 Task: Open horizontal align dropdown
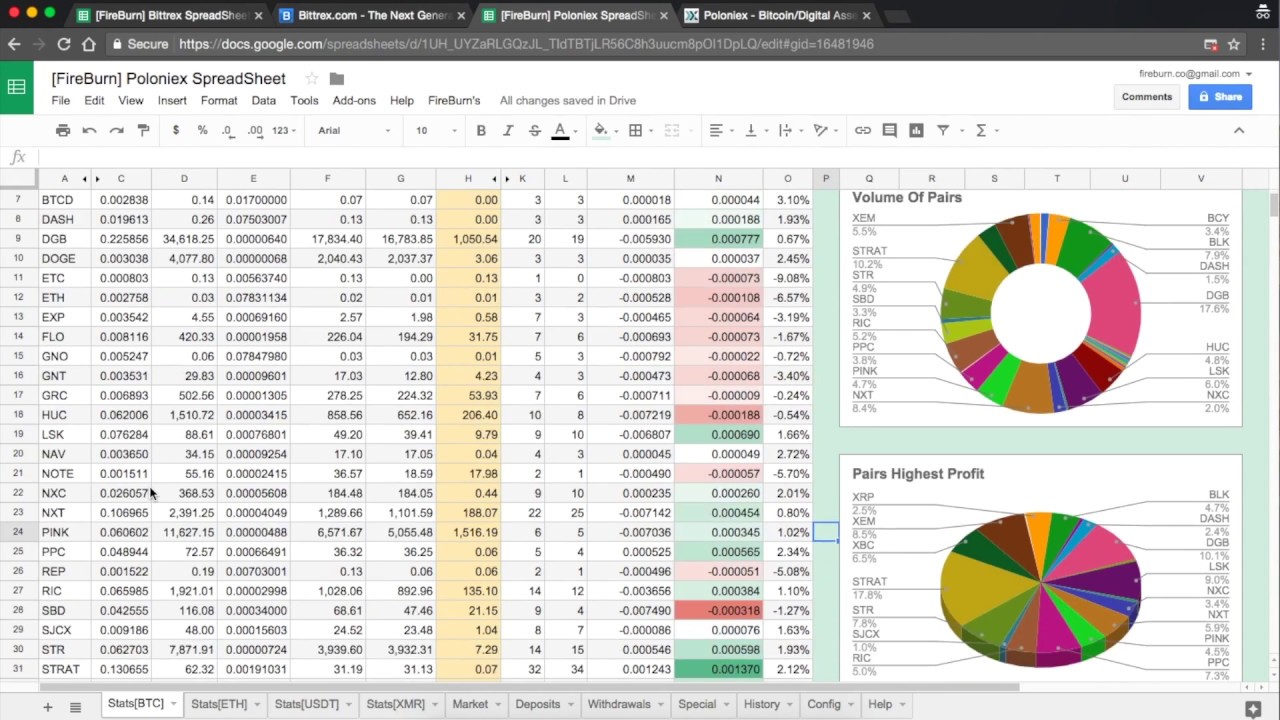(x=721, y=130)
